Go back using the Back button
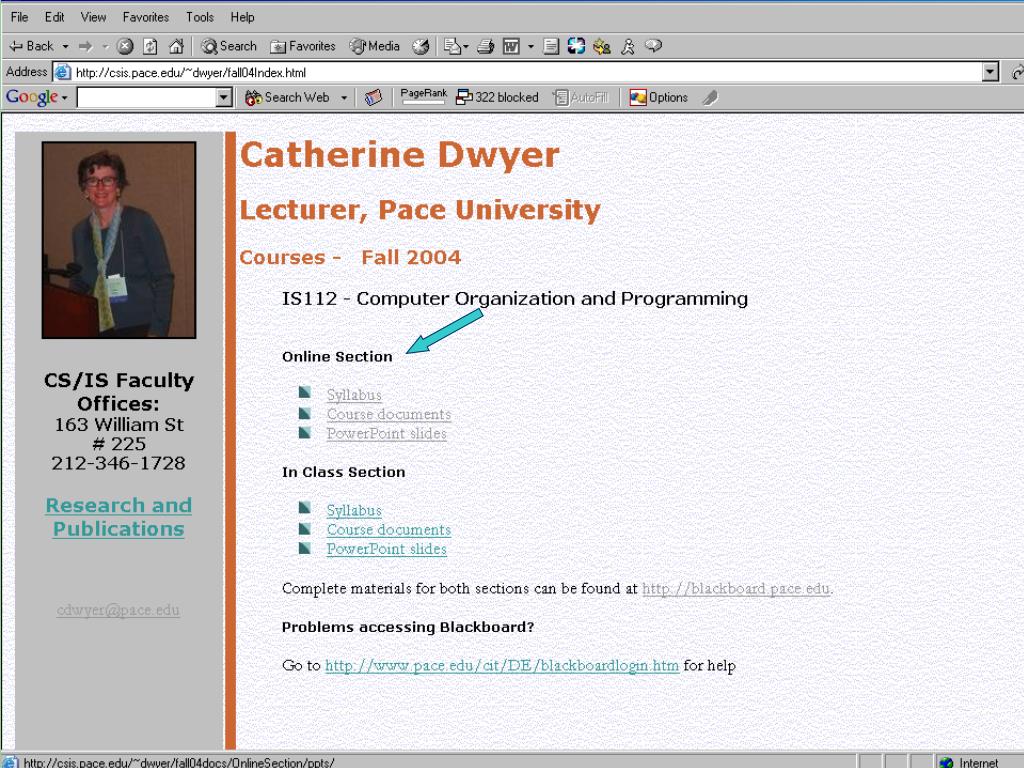Viewport: 1024px width, 768px height. (31, 46)
